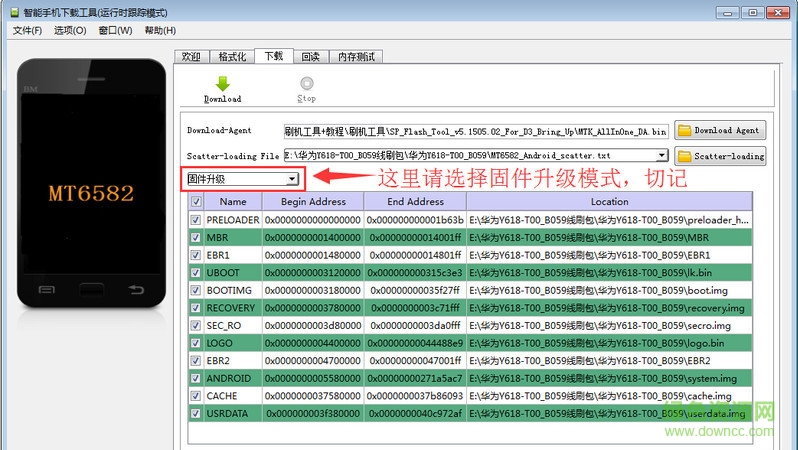The image size is (798, 450).
Task: Click the Download-Agent file path field
Action: point(475,131)
